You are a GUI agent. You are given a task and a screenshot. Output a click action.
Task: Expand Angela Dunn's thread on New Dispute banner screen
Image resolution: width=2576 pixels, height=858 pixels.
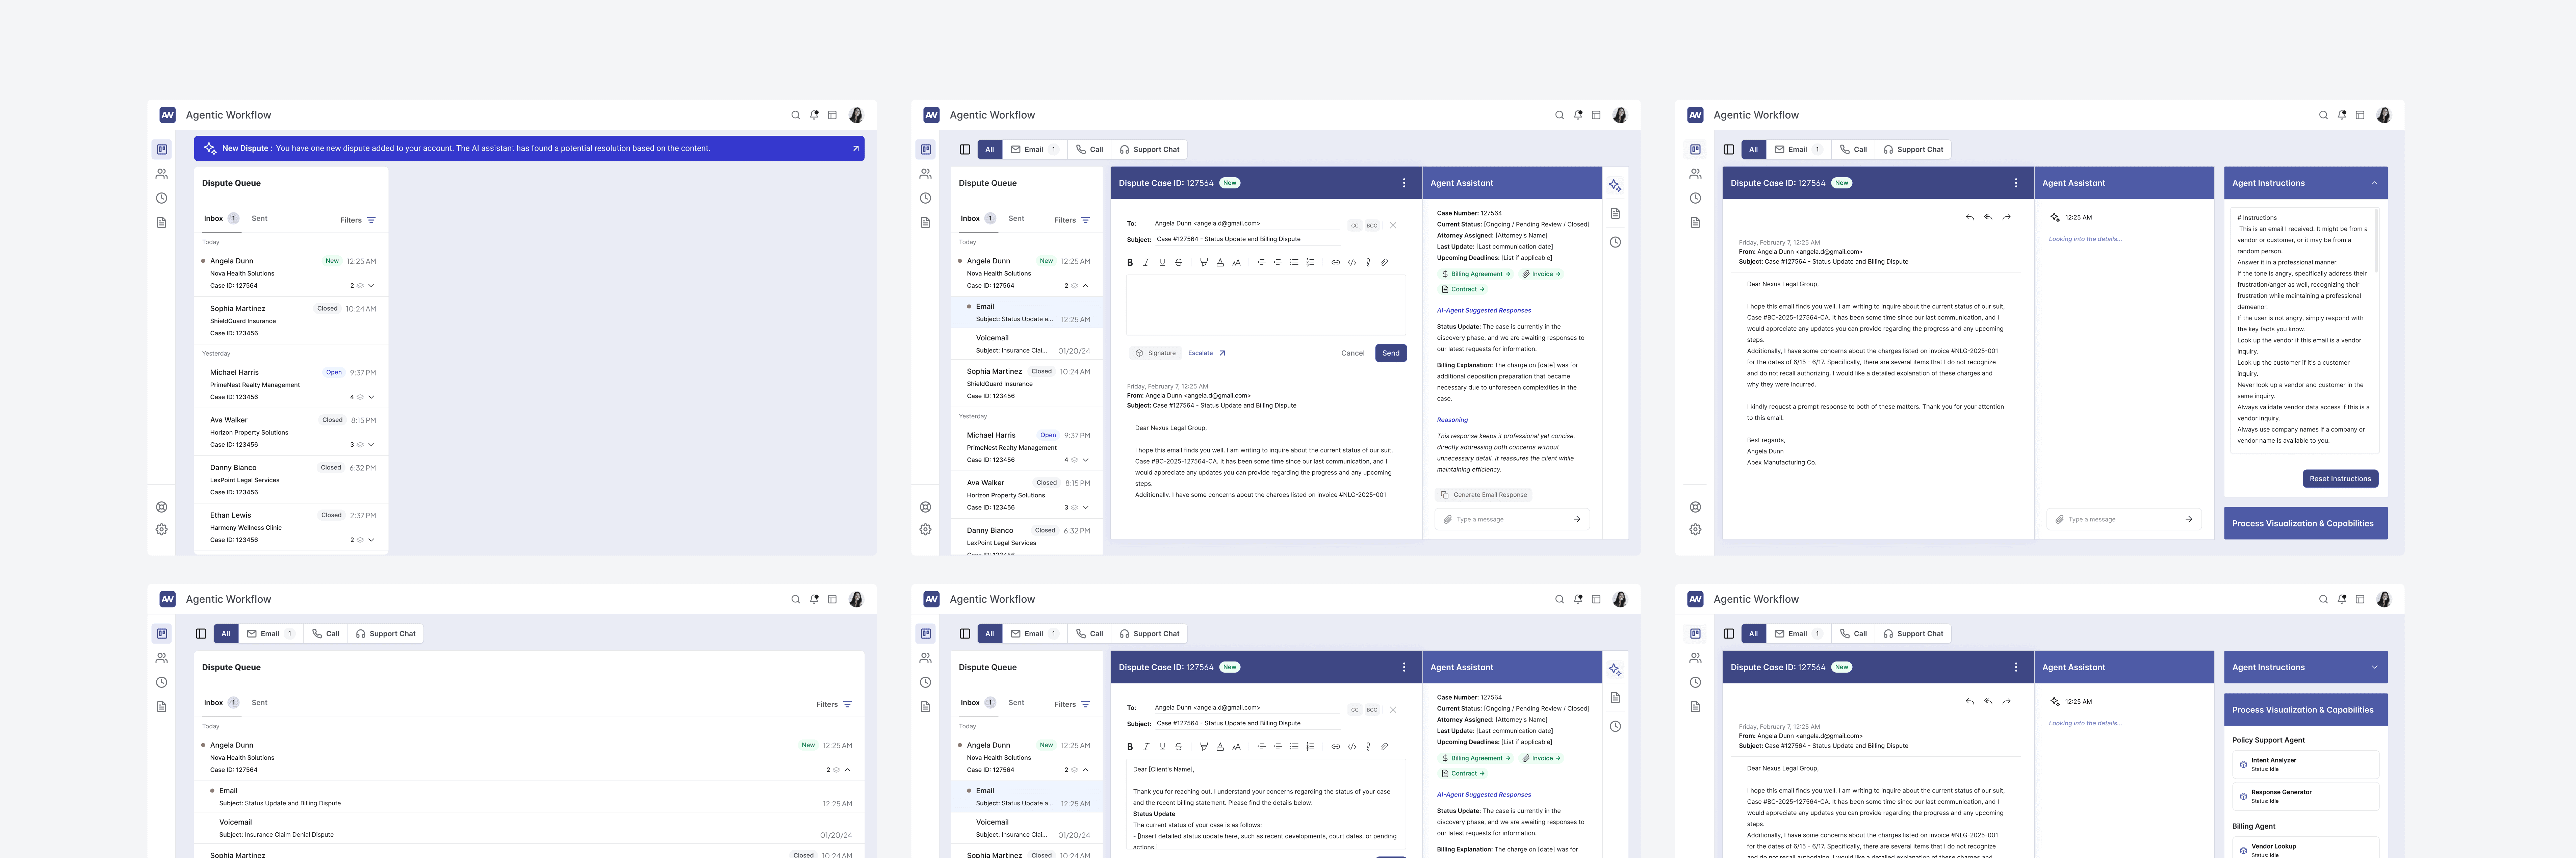pos(371,286)
